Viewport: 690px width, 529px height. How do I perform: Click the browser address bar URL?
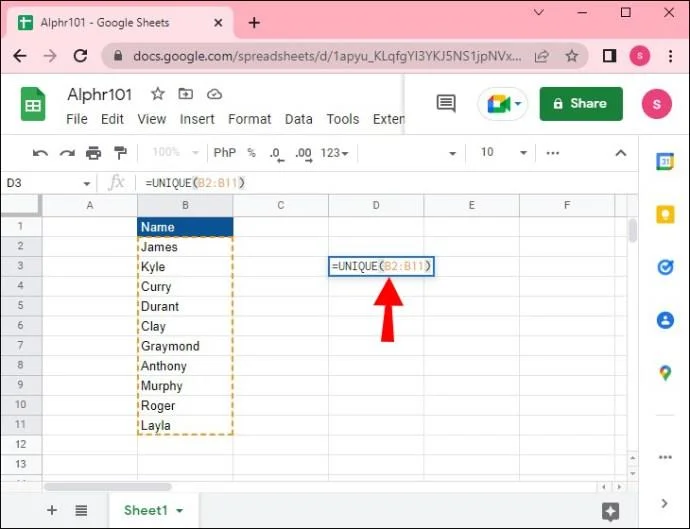327,56
